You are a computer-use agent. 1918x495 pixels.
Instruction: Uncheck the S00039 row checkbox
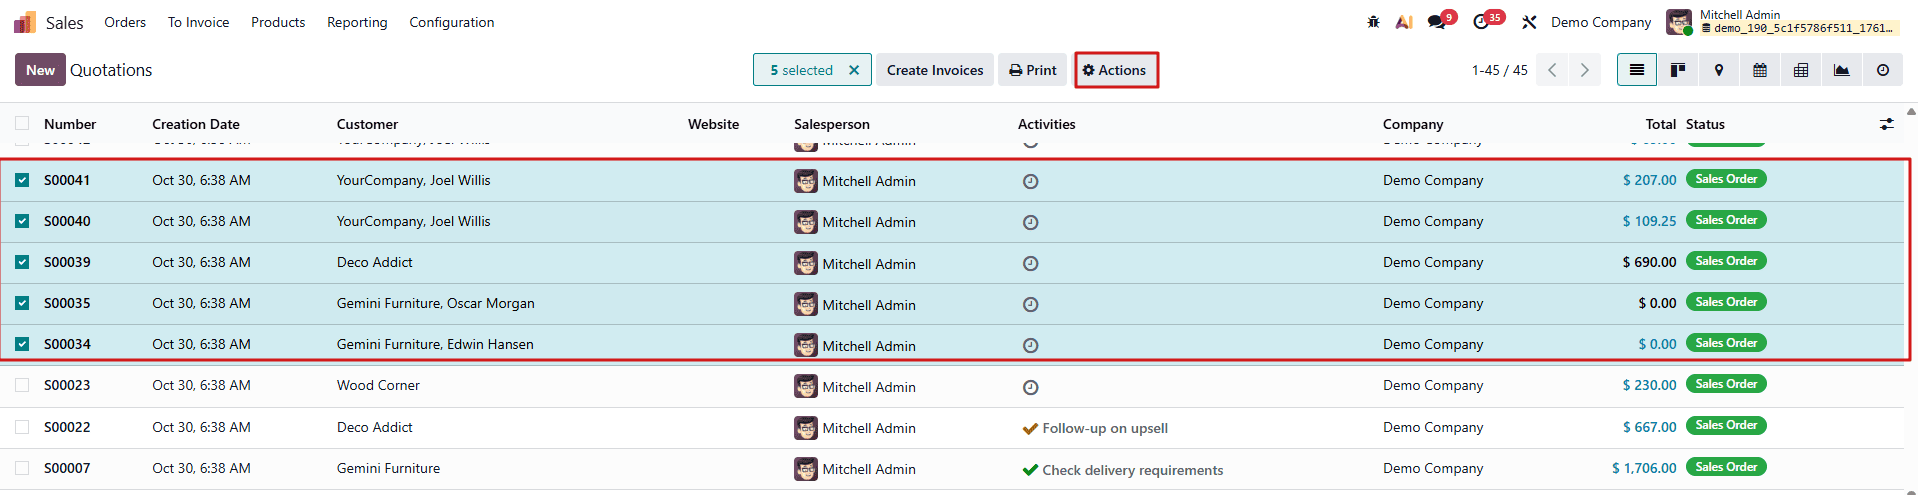tap(22, 262)
